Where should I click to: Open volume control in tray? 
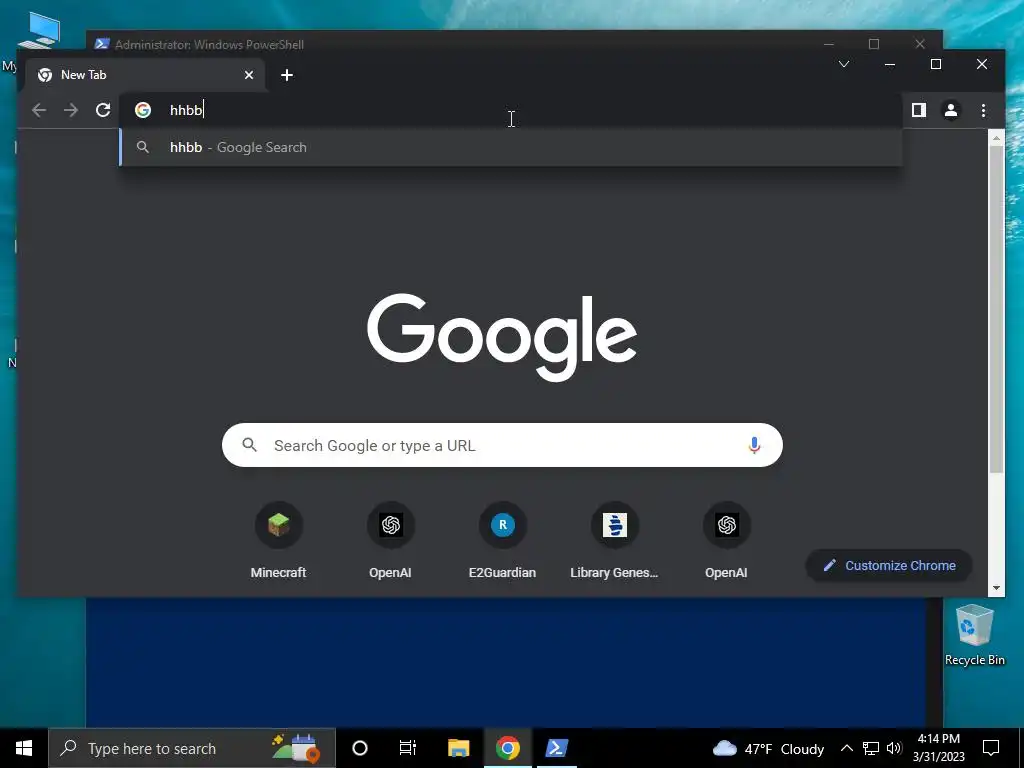pos(894,748)
